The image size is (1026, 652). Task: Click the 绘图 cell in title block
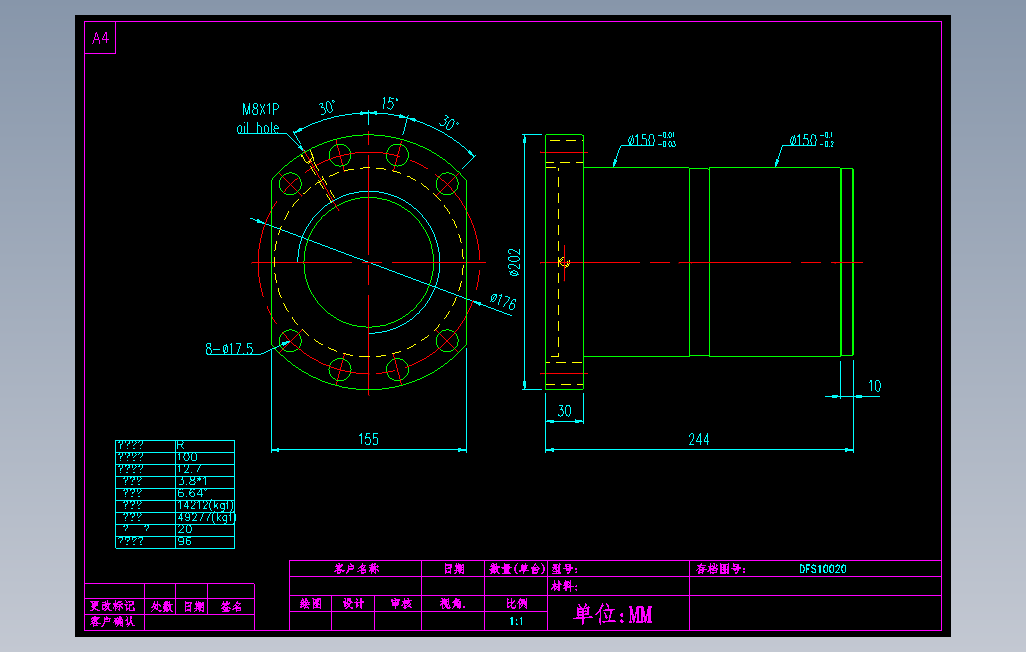pyautogui.click(x=311, y=604)
